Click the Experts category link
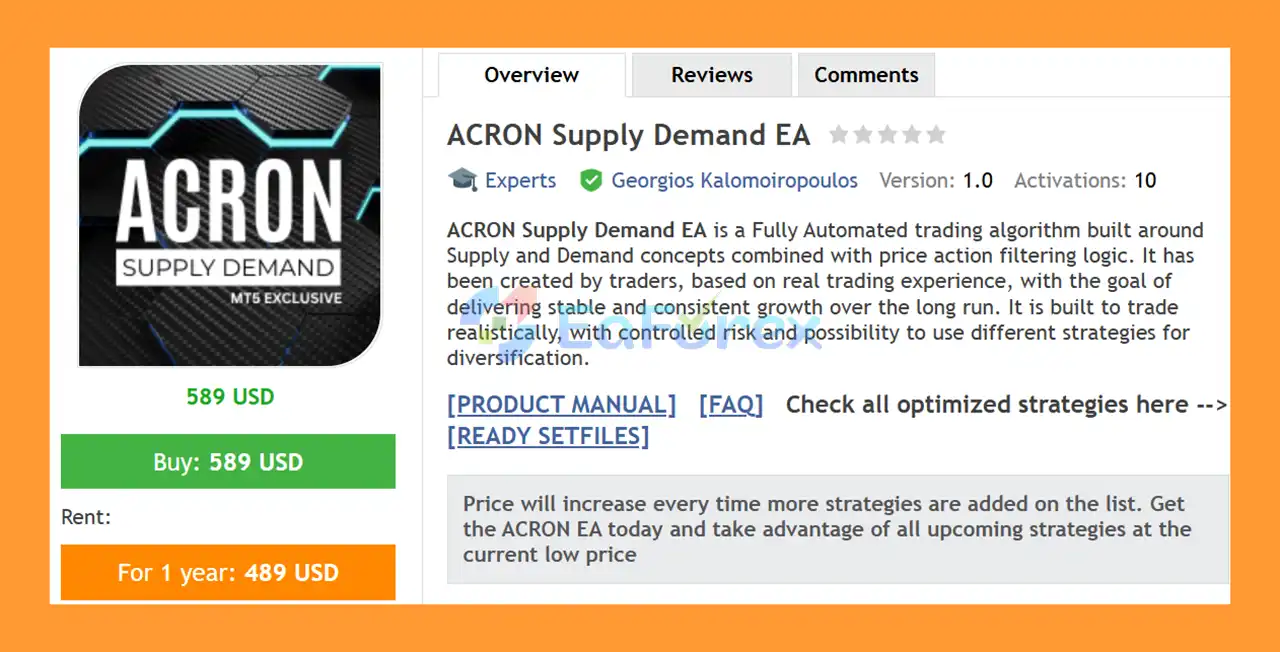This screenshot has width=1280, height=652. (520, 180)
